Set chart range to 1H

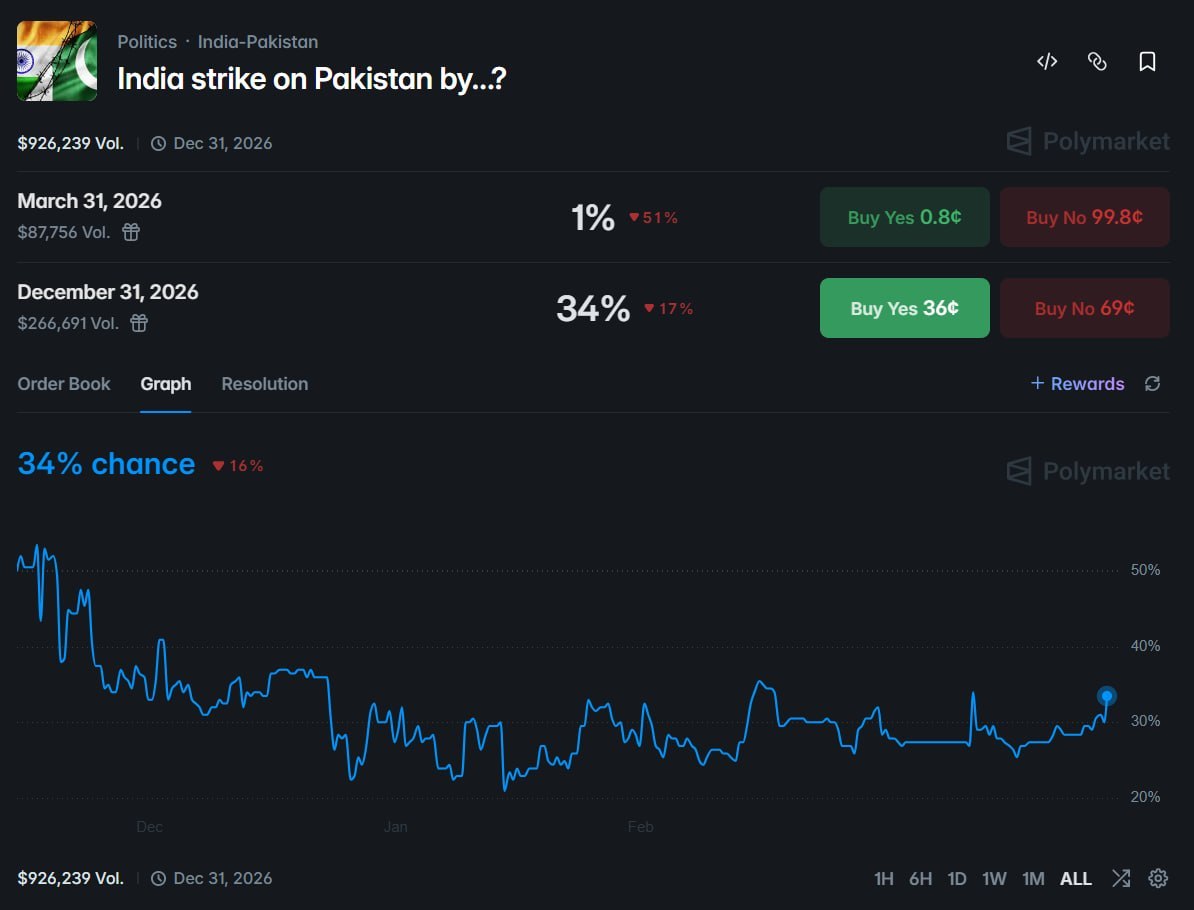[x=883, y=879]
